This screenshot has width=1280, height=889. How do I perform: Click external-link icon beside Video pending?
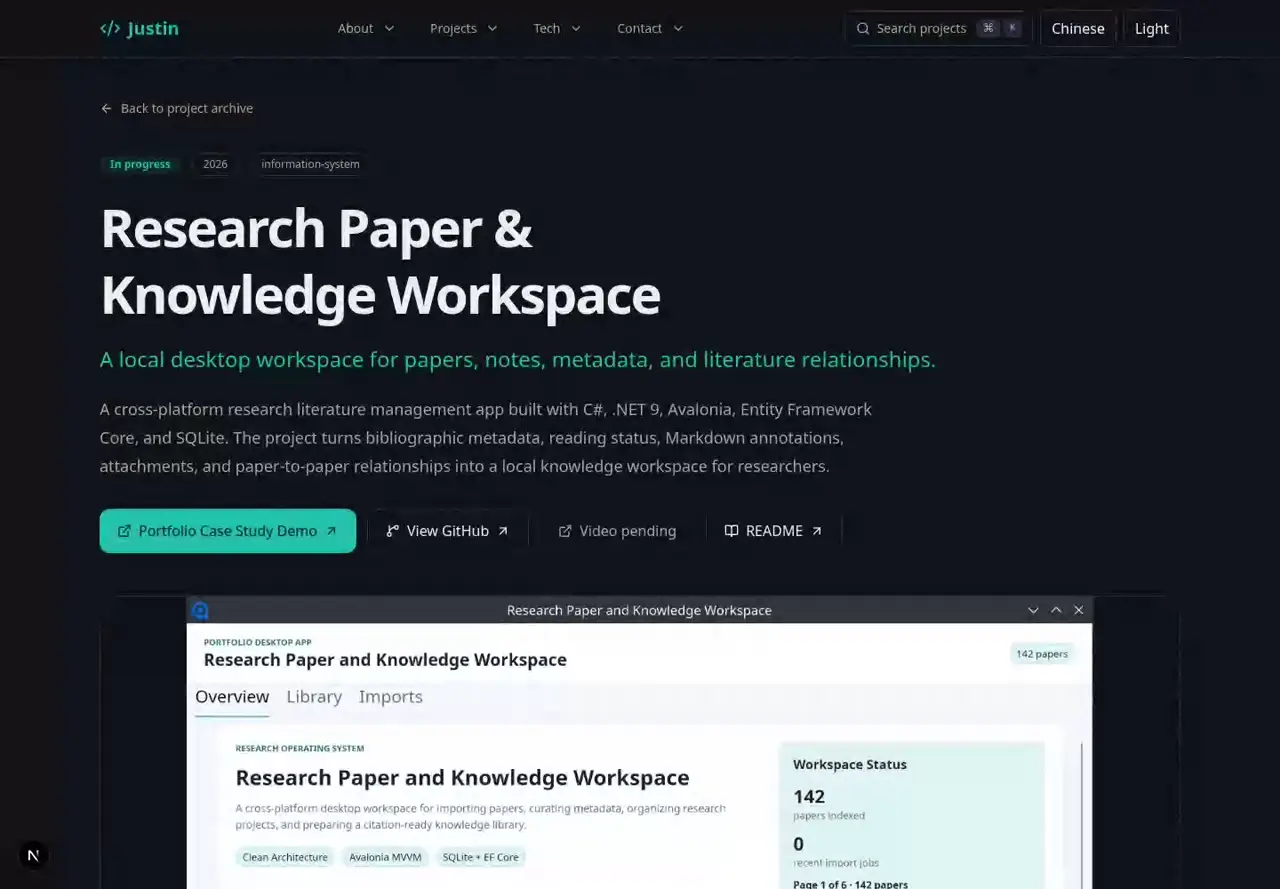(x=565, y=531)
